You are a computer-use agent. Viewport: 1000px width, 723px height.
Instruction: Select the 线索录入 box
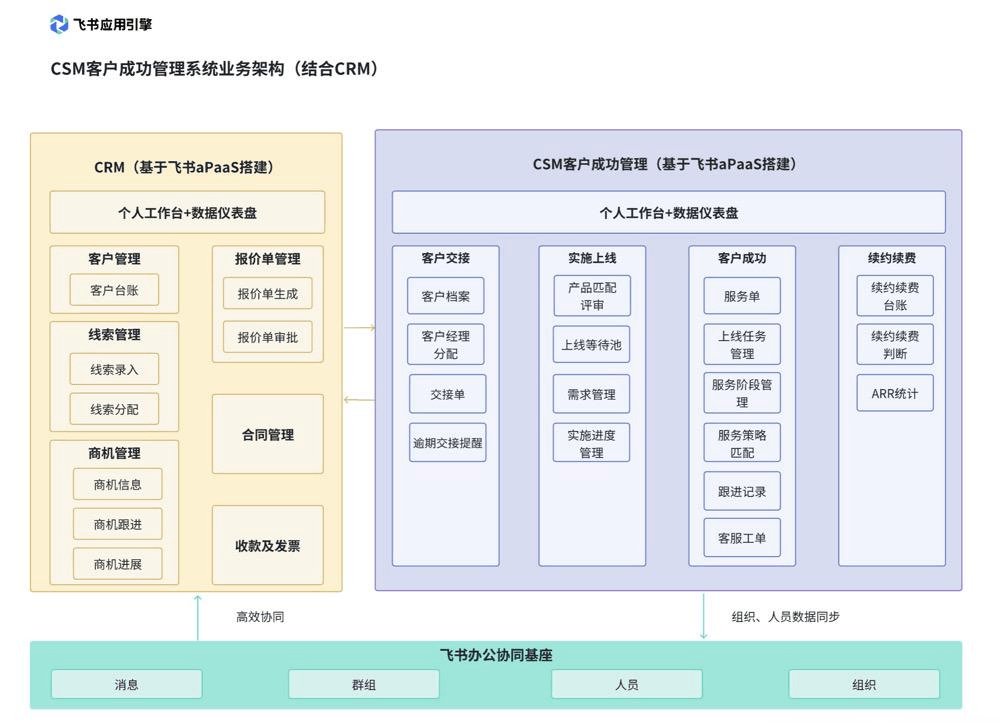[114, 369]
